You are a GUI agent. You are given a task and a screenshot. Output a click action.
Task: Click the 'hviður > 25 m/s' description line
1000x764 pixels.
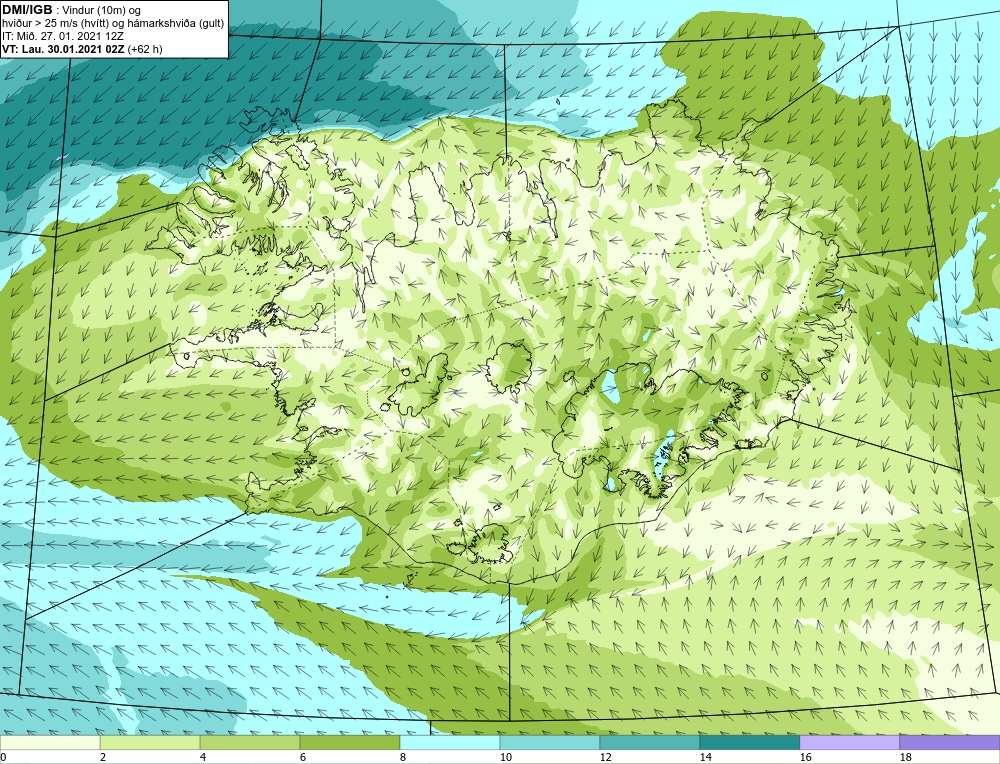[113, 24]
